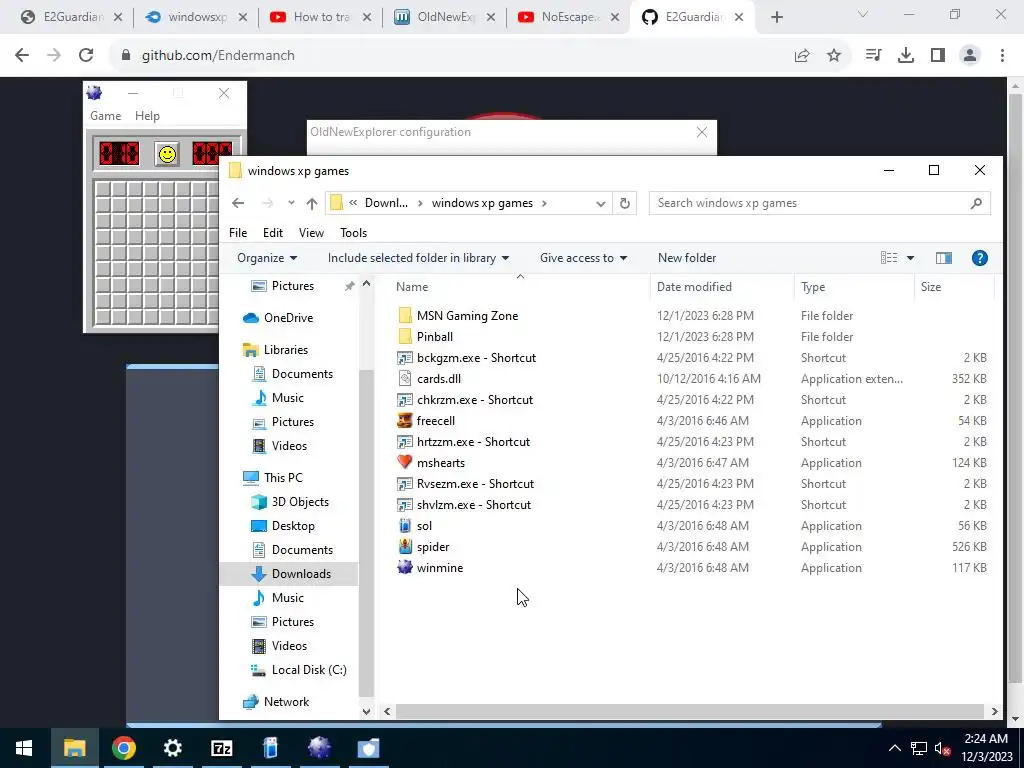
Task: Select the cards.dll file icon
Action: pyautogui.click(x=405, y=379)
